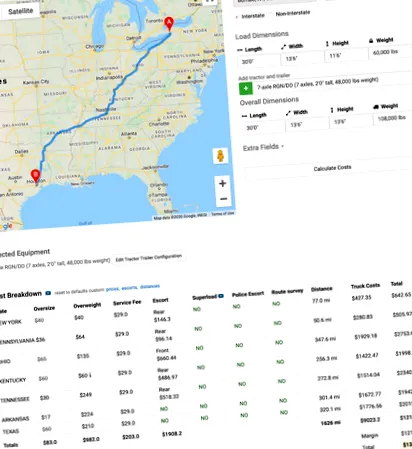Click the Overall Dimensions Height arrow icon
The width and height of the screenshot is (412, 449).
click(x=332, y=110)
